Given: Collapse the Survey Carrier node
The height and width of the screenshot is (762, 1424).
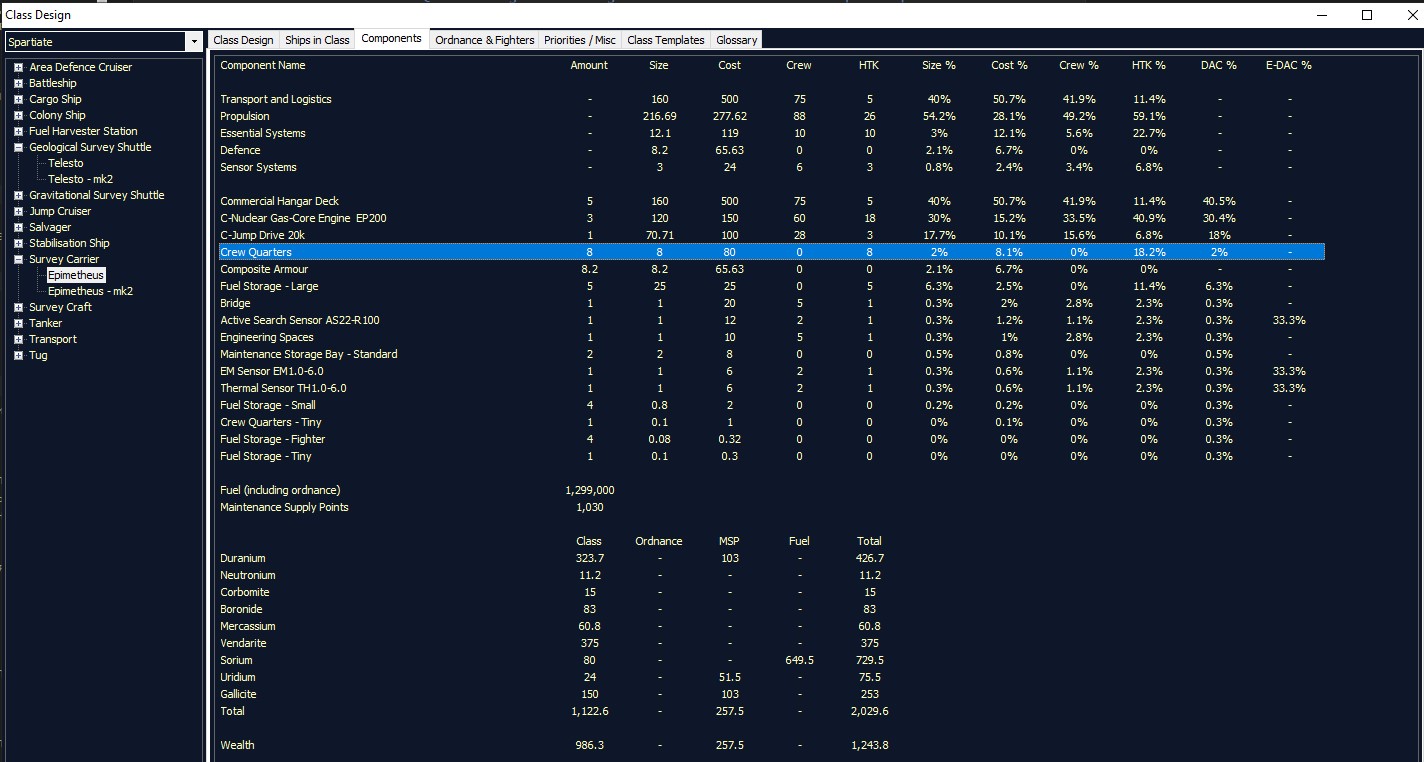Looking at the screenshot, I should tap(18, 259).
